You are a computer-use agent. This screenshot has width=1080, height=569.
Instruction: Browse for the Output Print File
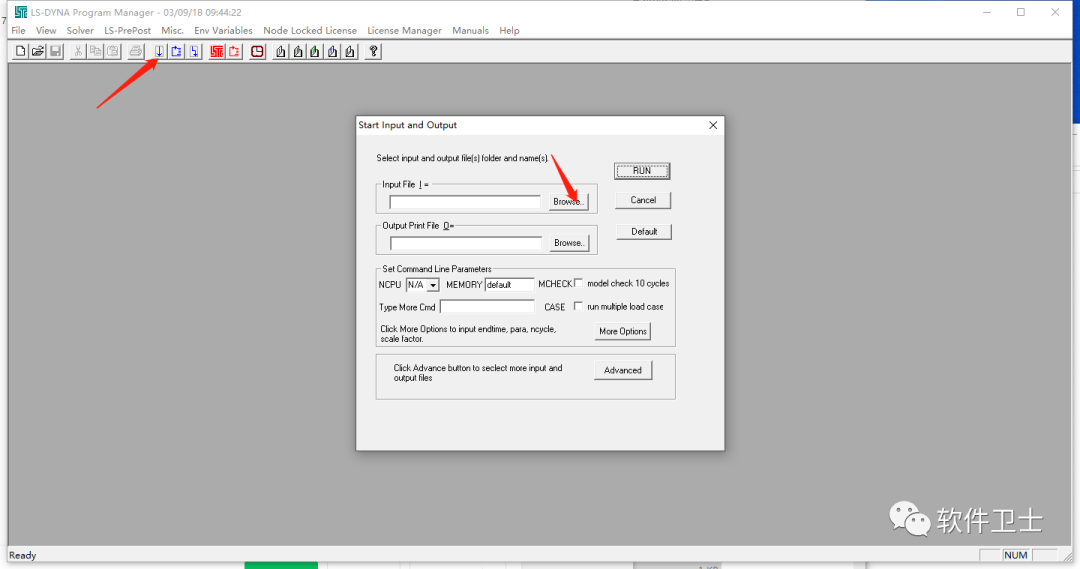click(569, 243)
